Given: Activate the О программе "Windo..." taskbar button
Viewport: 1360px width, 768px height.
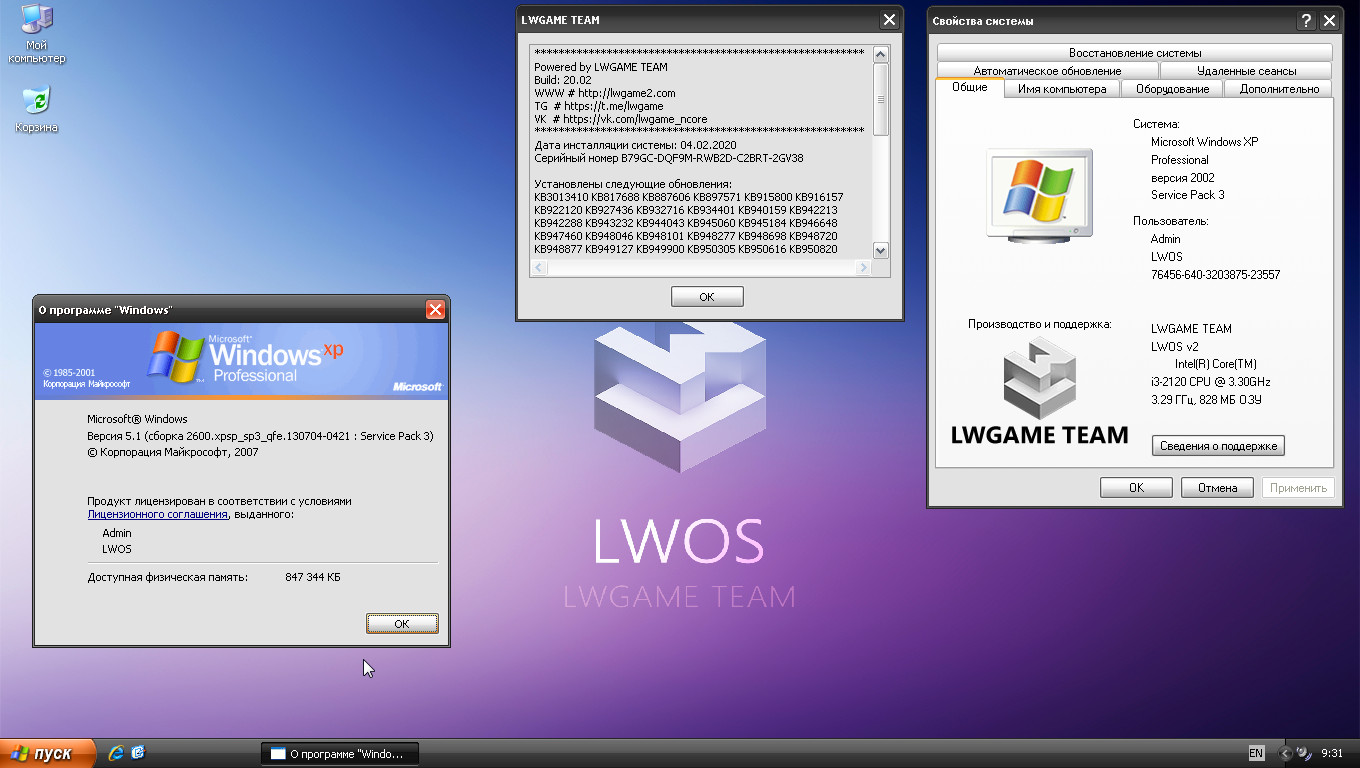Looking at the screenshot, I should (340, 754).
